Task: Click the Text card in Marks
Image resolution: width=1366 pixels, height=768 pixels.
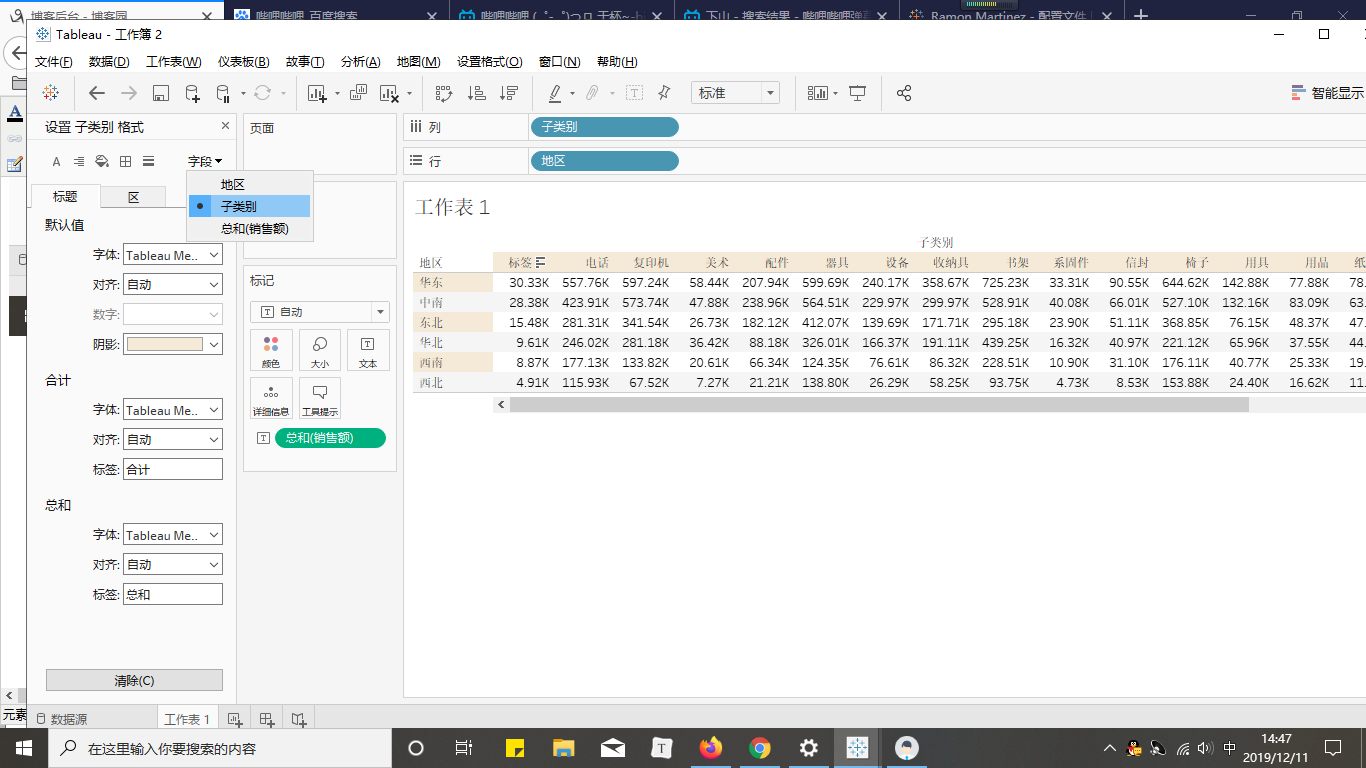Action: click(368, 351)
